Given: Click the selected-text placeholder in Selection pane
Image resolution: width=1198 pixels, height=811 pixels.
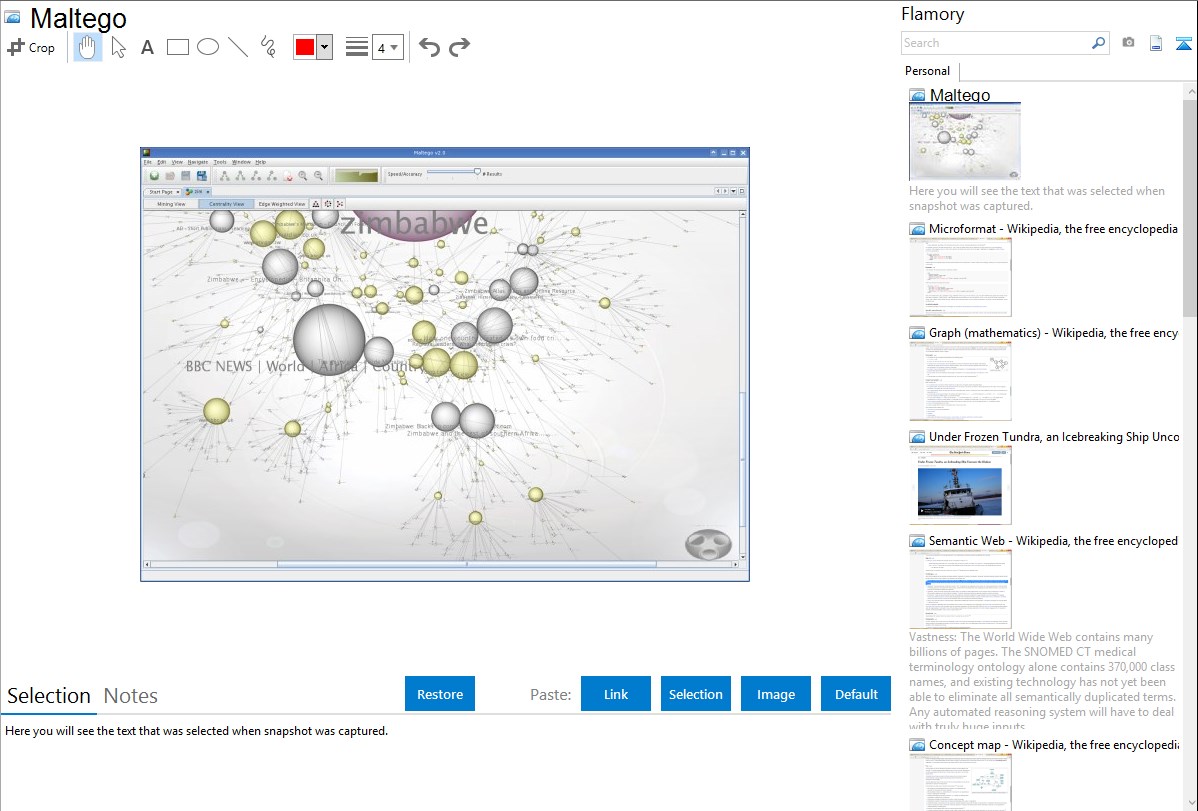Looking at the screenshot, I should pos(196,731).
